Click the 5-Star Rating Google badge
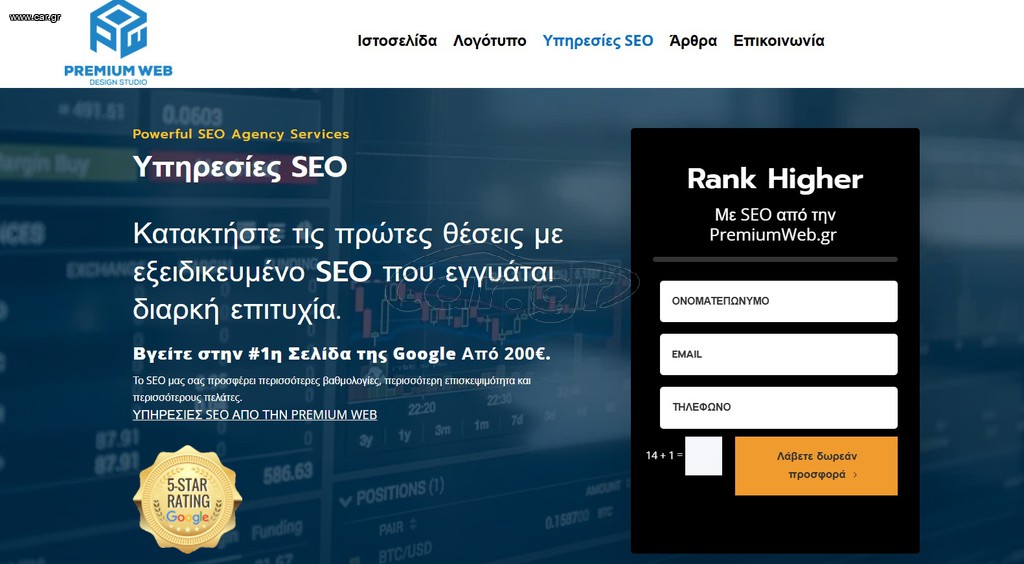The width and height of the screenshot is (1024, 564). (x=187, y=499)
